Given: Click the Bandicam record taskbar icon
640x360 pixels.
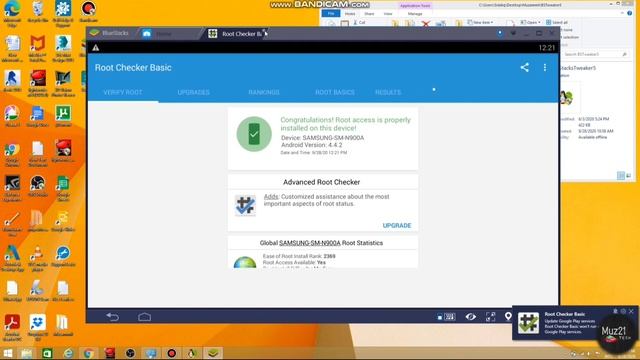Looking at the screenshot, I should click(x=172, y=353).
